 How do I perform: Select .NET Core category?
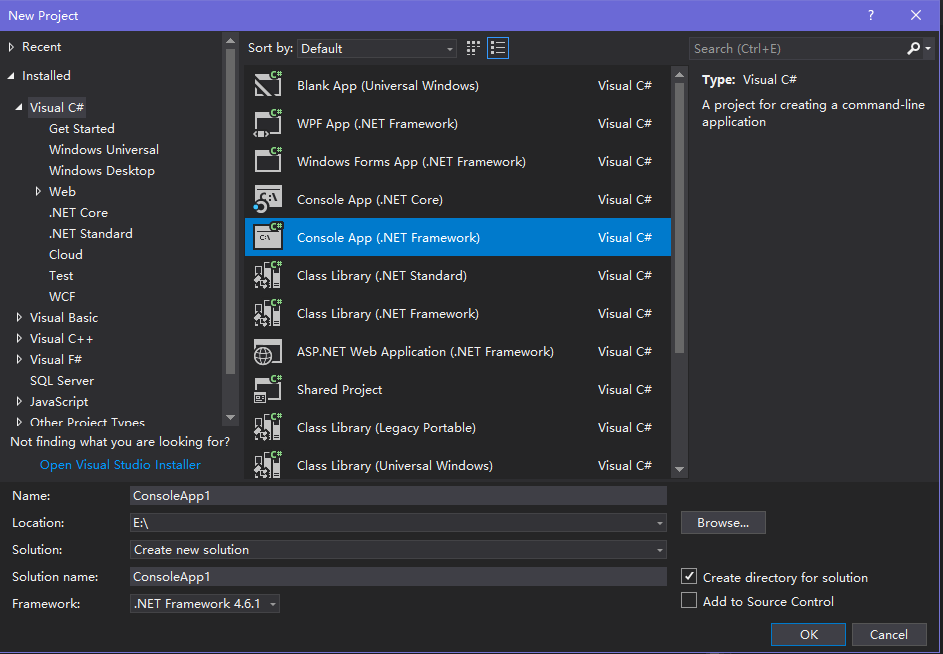78,212
